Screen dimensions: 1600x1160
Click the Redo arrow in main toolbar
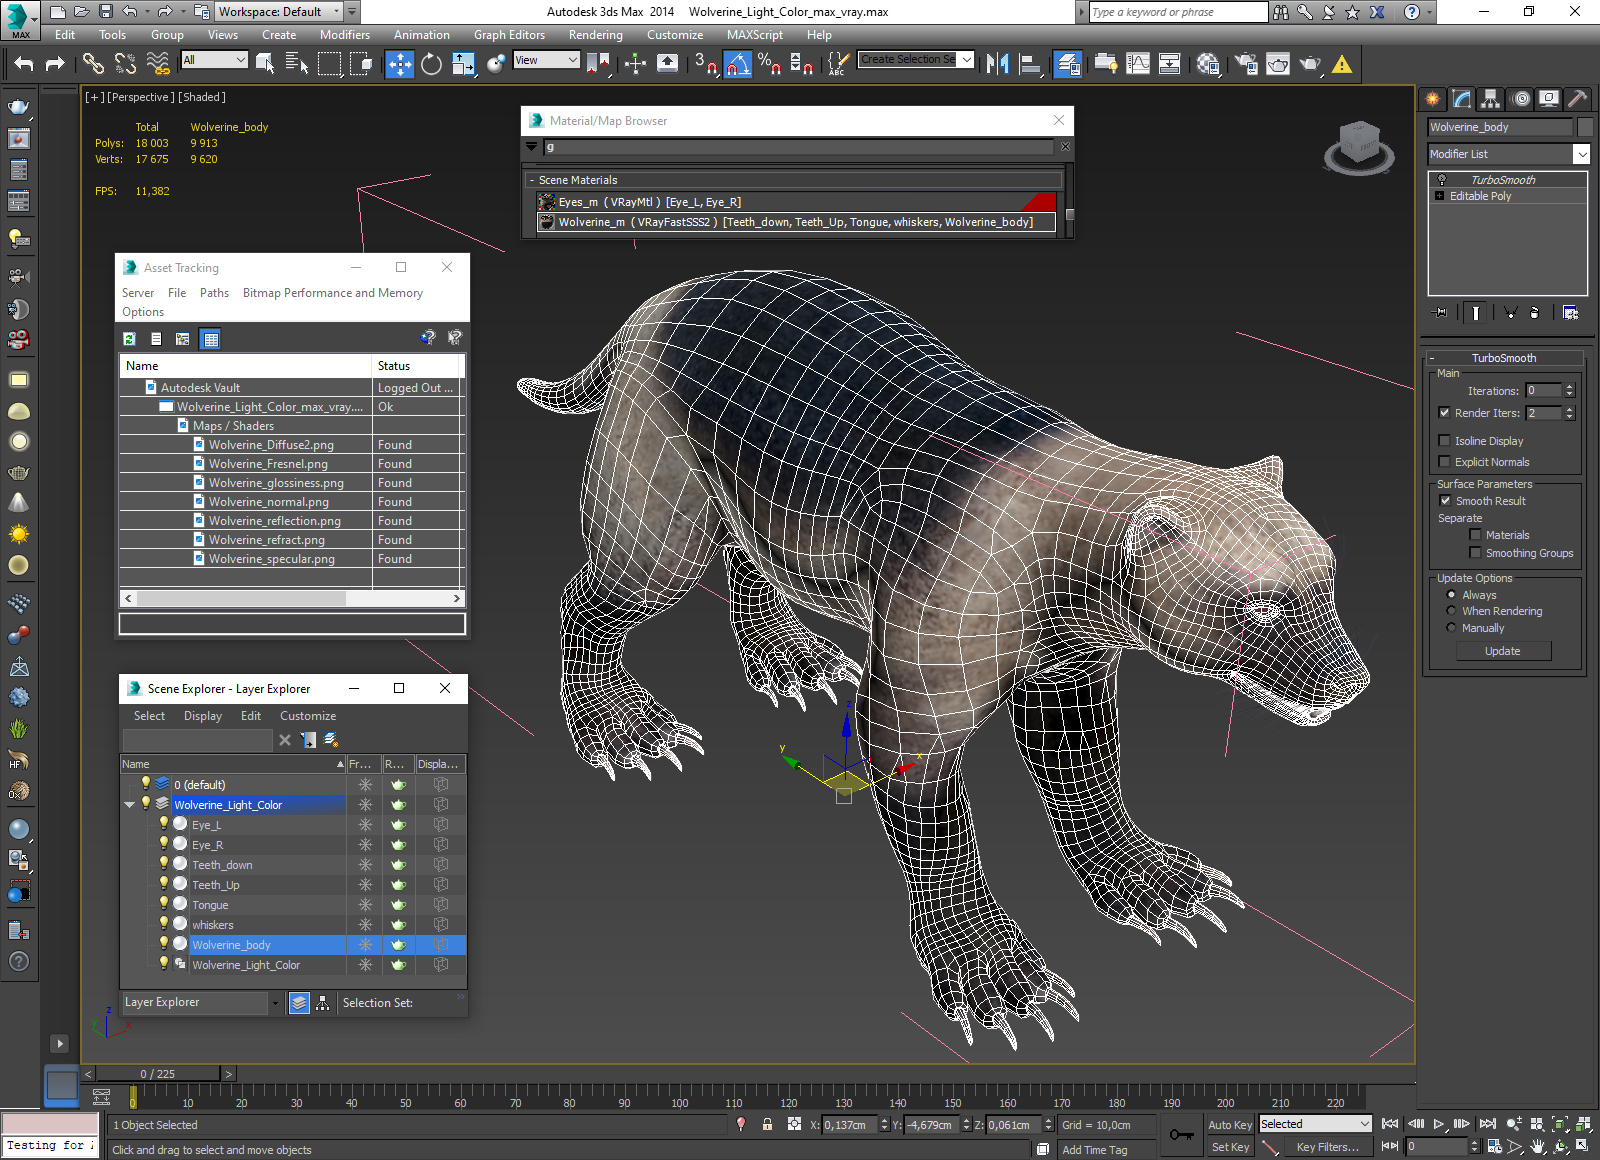(55, 64)
